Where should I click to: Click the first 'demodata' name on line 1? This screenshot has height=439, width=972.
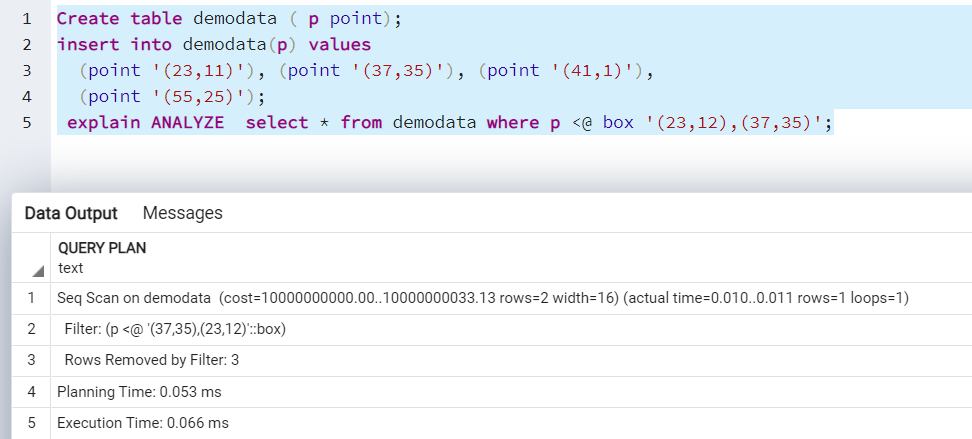235,19
